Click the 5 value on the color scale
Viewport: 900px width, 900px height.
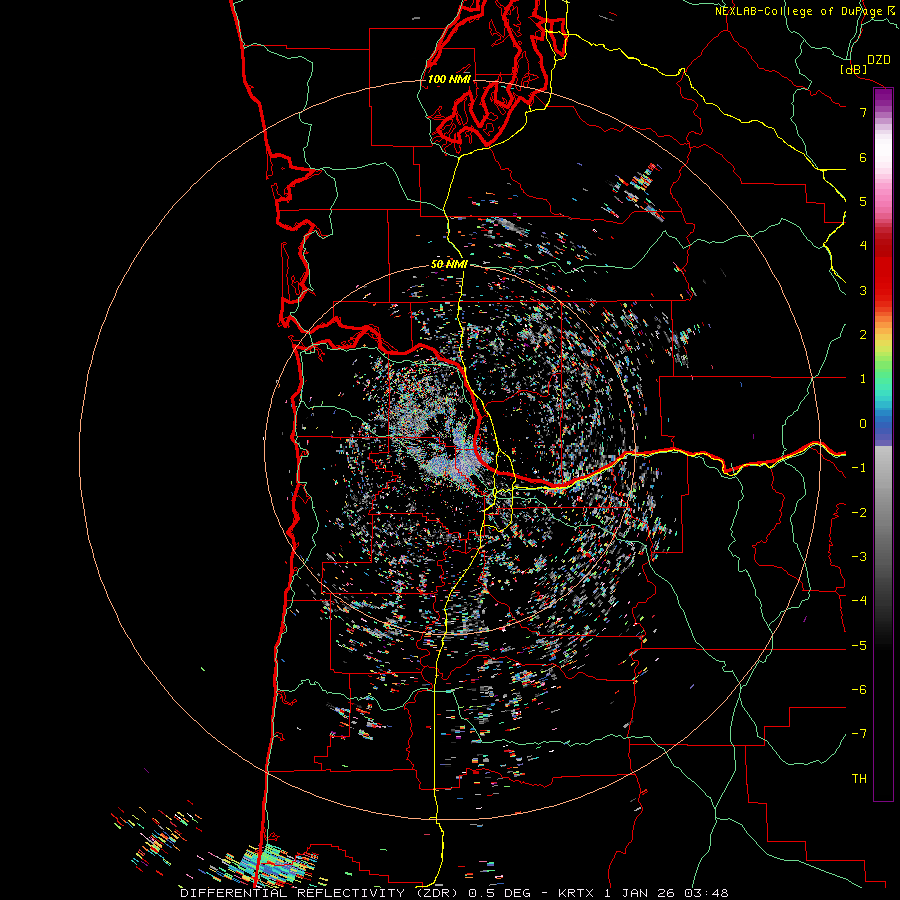click(x=863, y=201)
